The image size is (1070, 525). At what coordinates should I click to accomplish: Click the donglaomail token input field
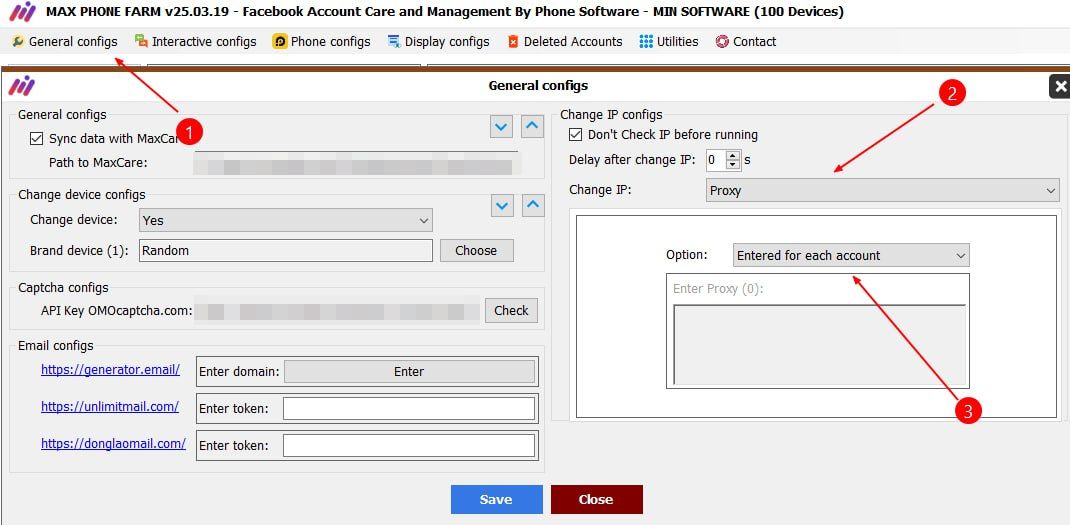tap(409, 446)
